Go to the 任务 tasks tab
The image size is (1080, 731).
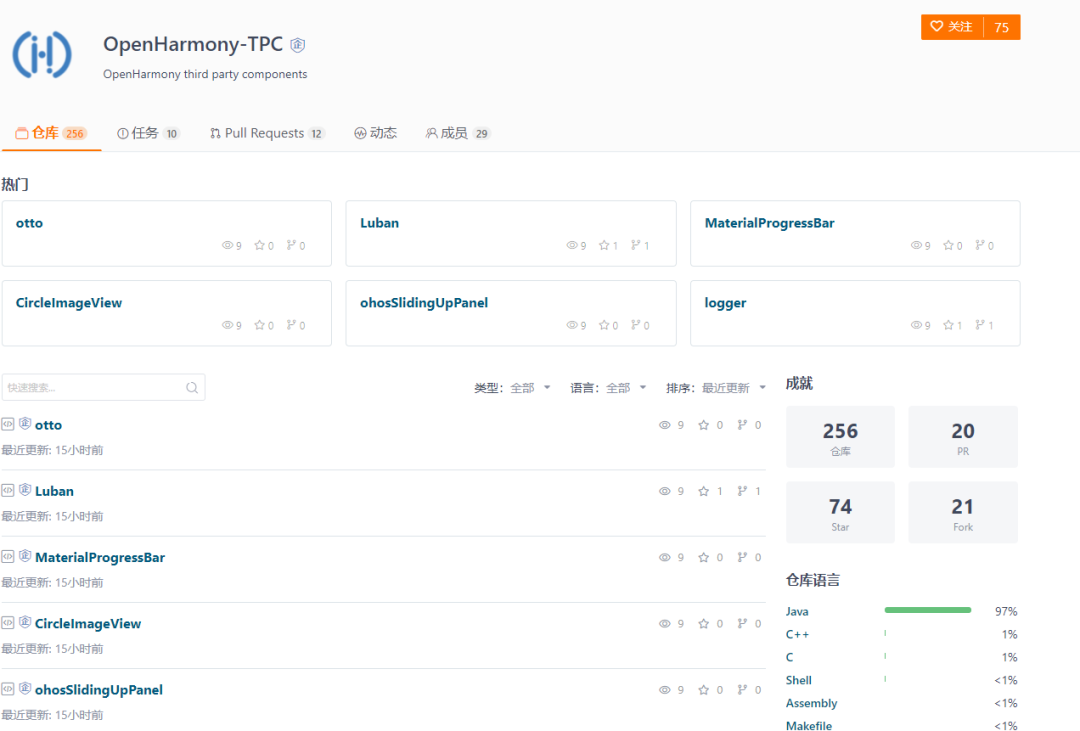pyautogui.click(x=147, y=133)
